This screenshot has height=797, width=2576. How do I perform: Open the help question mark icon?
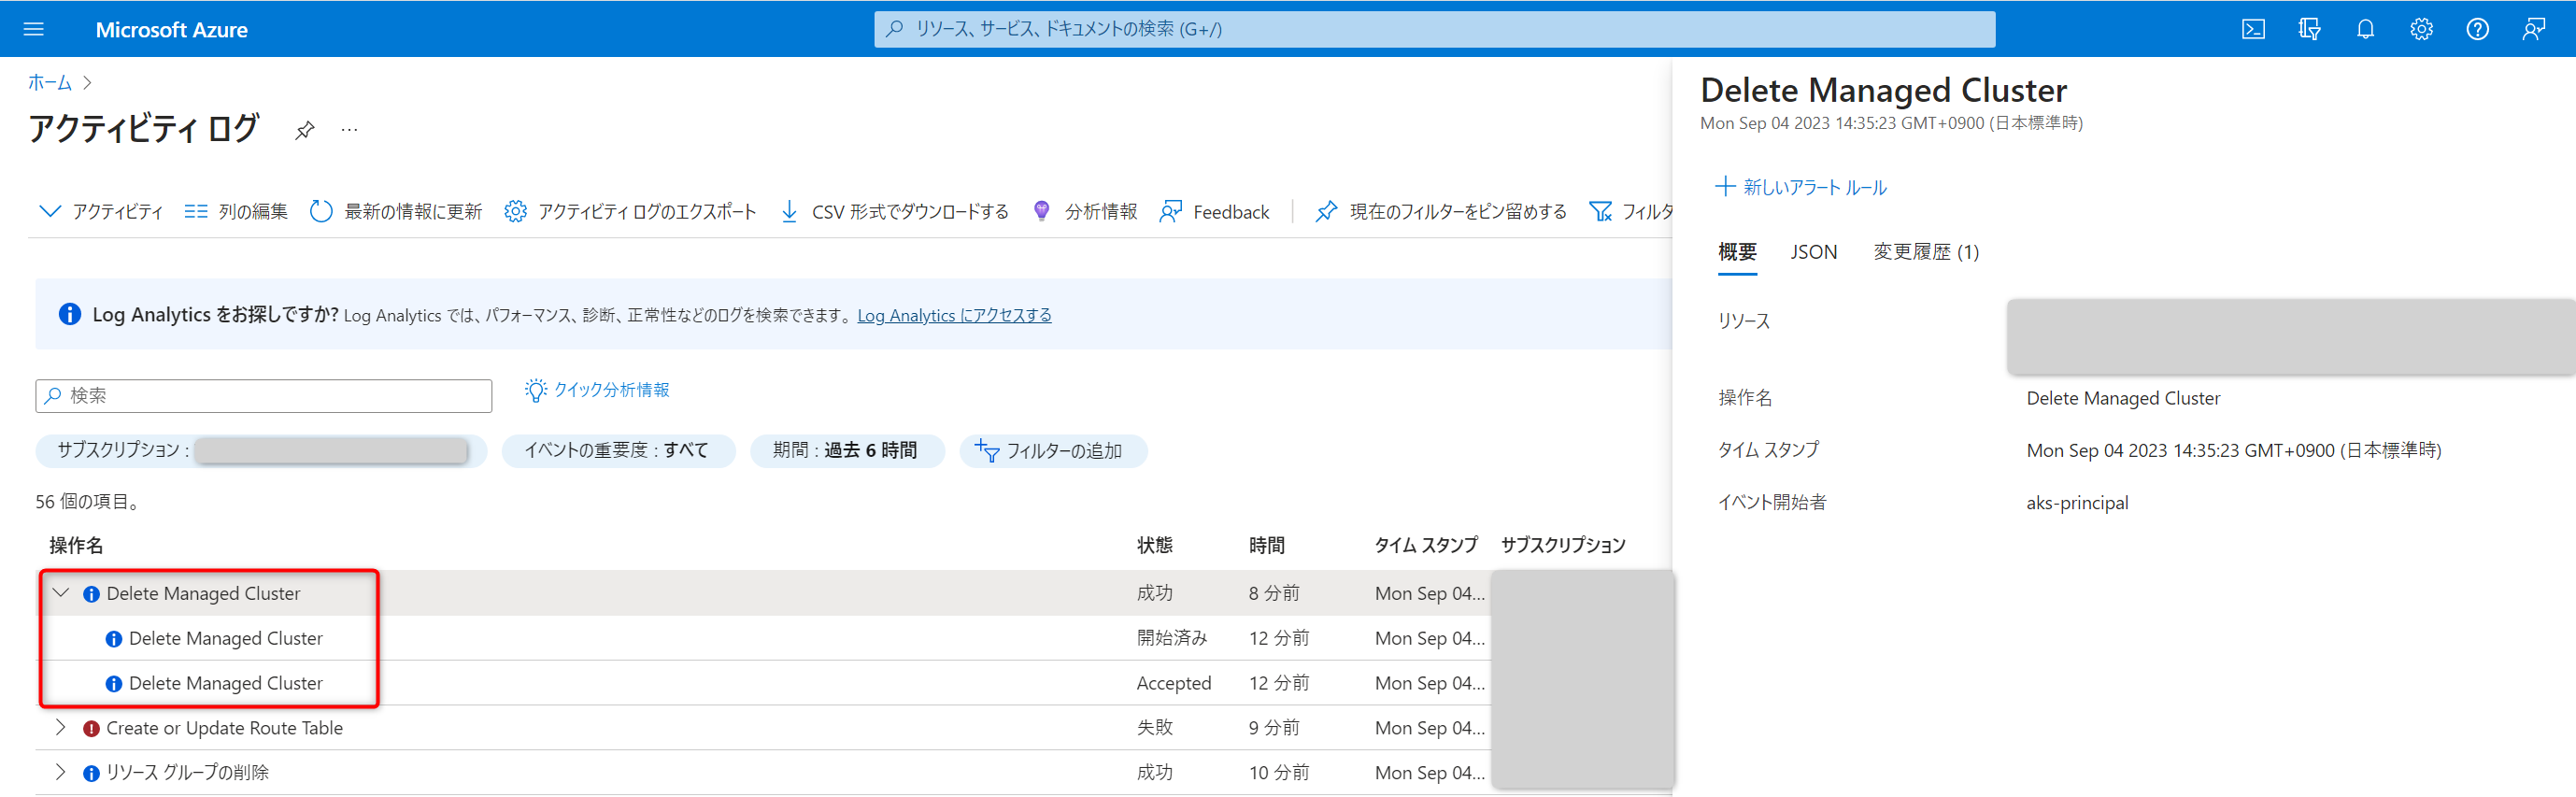pyautogui.click(x=2476, y=29)
